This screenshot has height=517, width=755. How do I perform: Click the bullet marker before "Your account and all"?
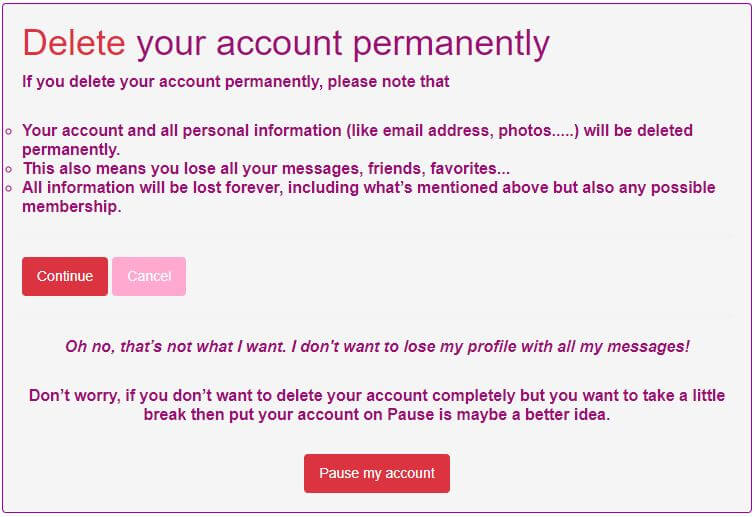pyautogui.click(x=9, y=131)
